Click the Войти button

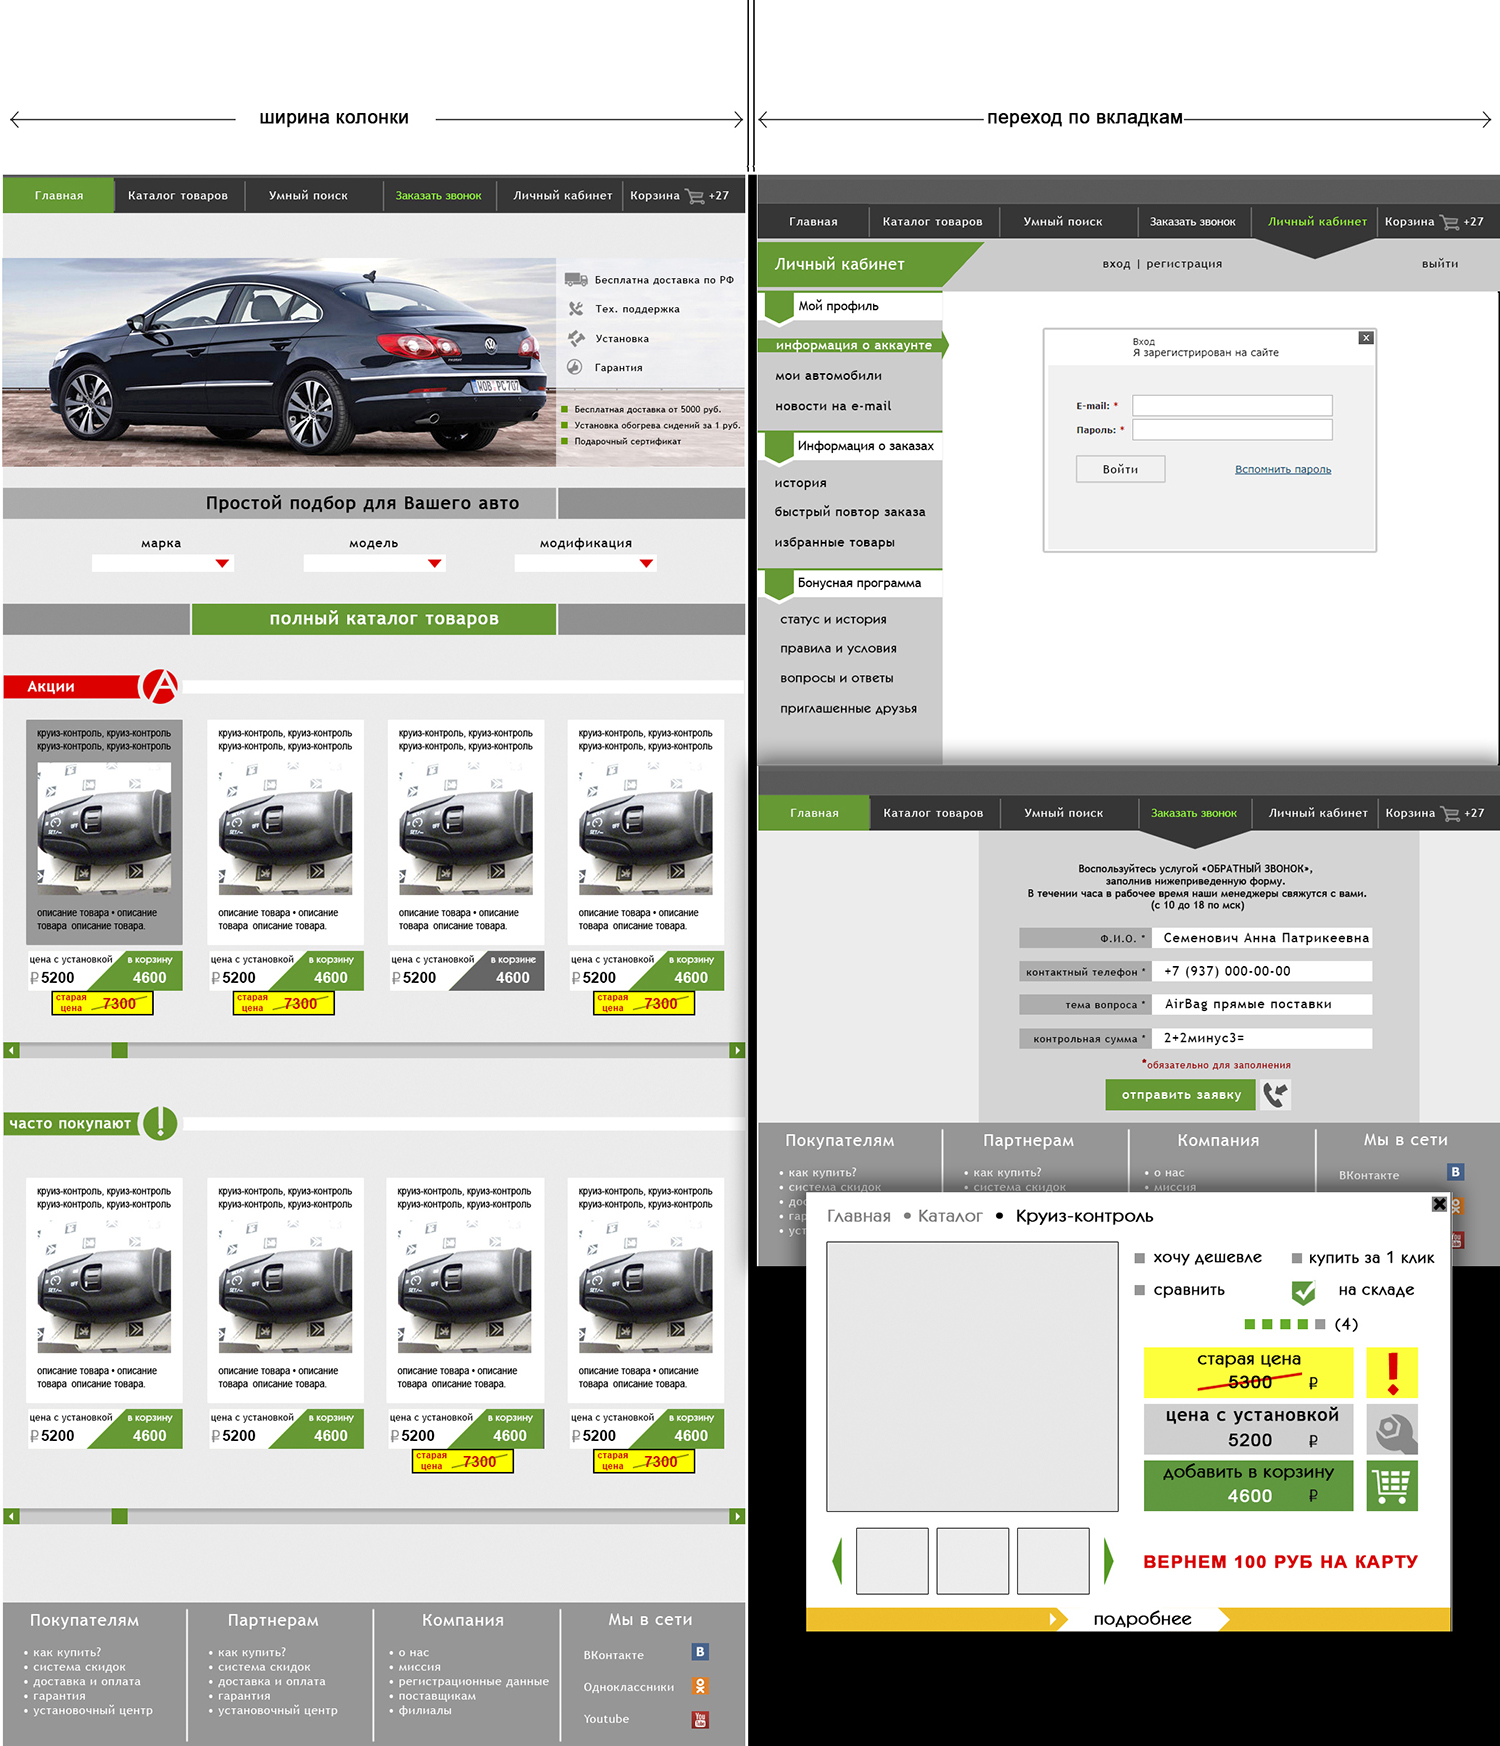(1120, 469)
